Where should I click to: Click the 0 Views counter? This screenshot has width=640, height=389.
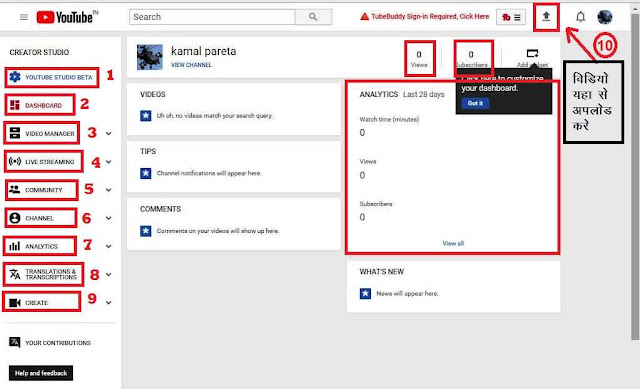point(419,59)
